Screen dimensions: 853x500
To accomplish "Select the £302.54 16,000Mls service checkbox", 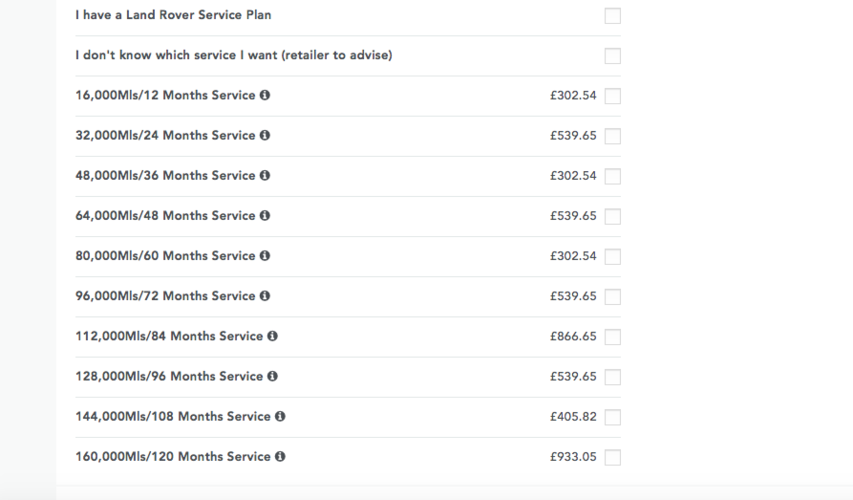I will (x=613, y=96).
